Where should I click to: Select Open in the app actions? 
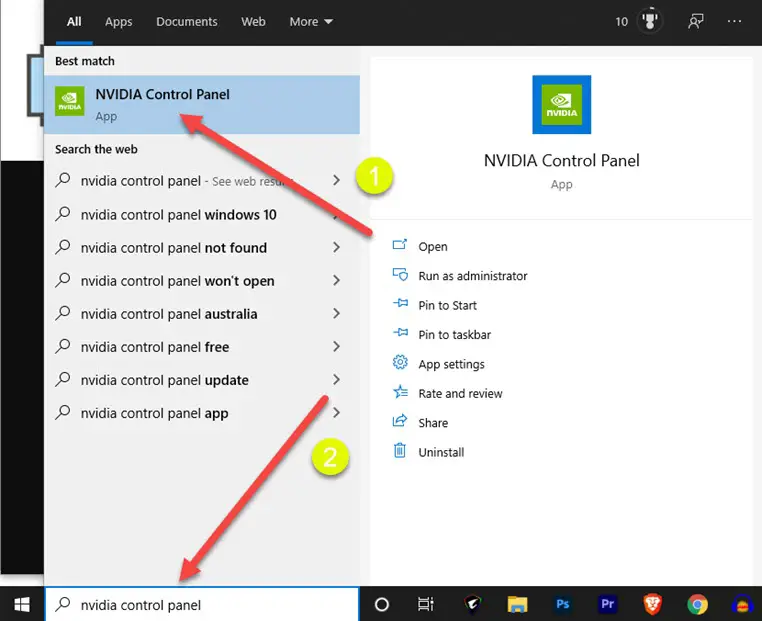(433, 247)
